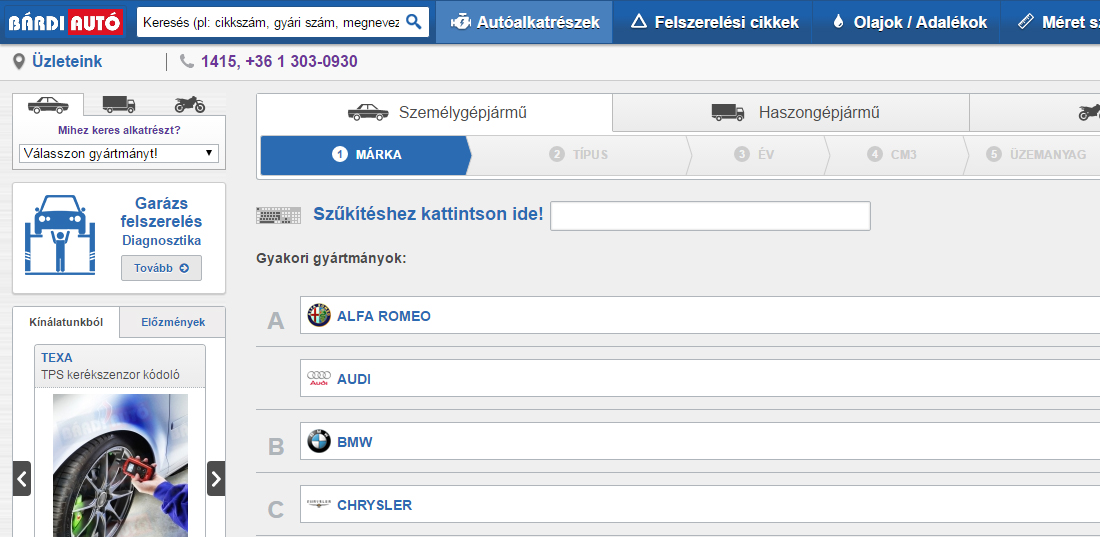Viewport: 1100px width, 537px height.
Task: Click the oil drop icon beside Olajok
Action: tap(838, 22)
